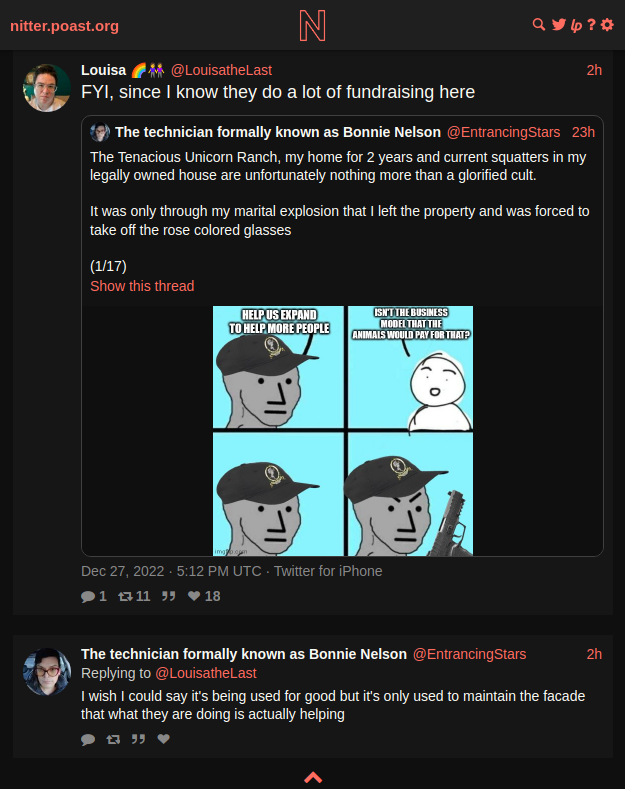Screen dimensions: 625x789
Task: Open "Show this thread" link
Action: (142, 286)
